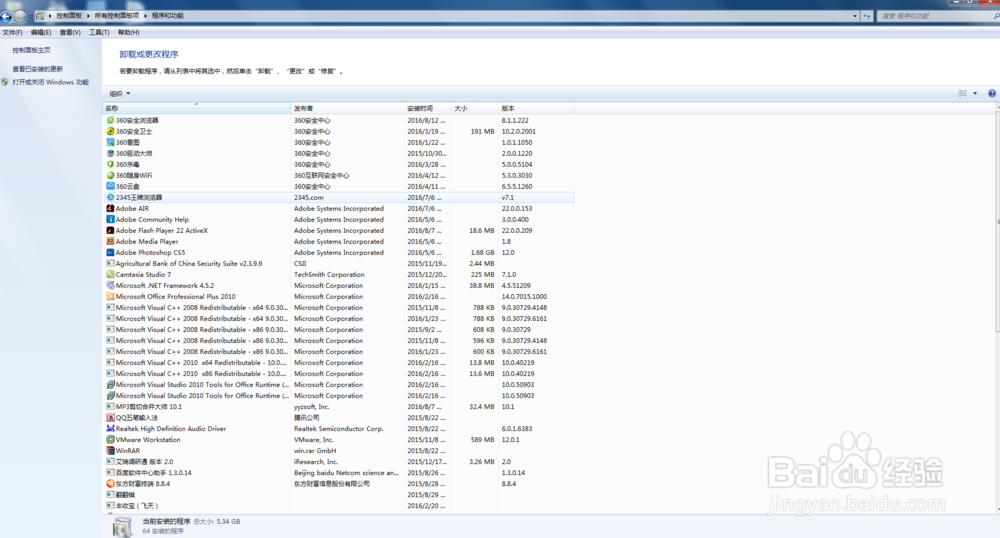Click the Realtek High Definition Audio Driver icon

(x=110, y=429)
